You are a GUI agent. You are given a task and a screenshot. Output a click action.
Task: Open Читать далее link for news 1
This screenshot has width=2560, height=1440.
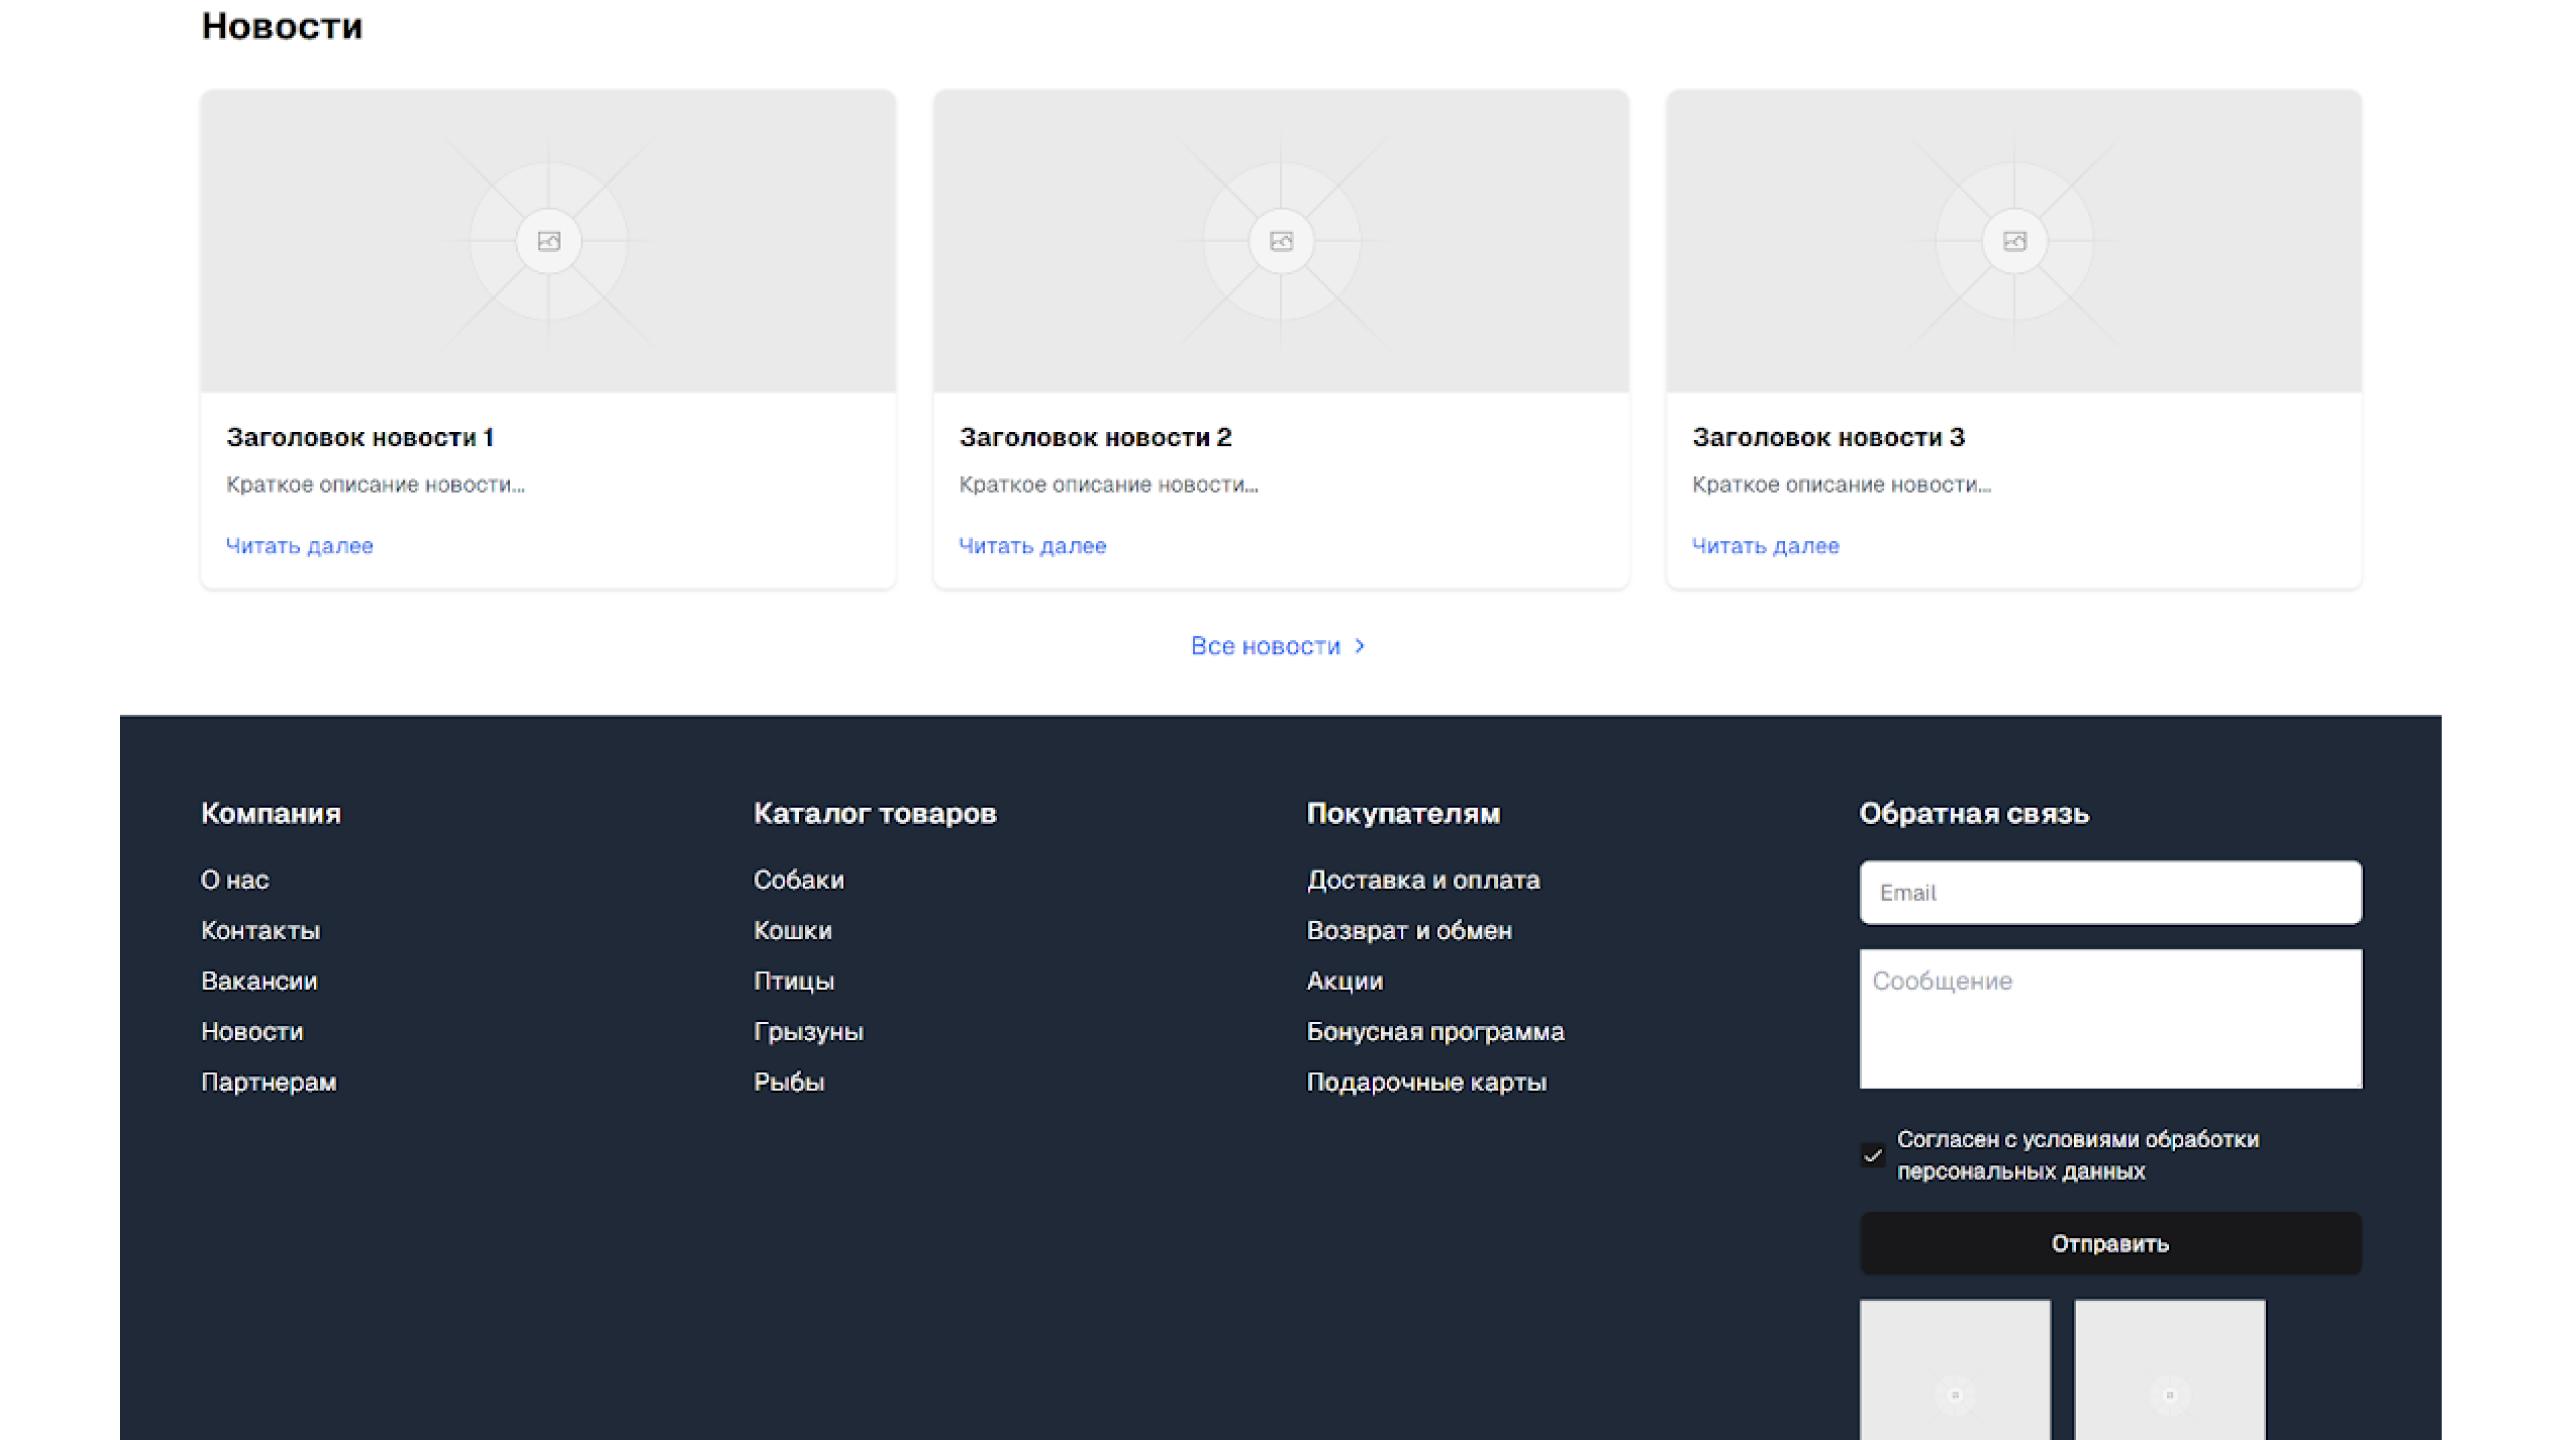pos(299,546)
